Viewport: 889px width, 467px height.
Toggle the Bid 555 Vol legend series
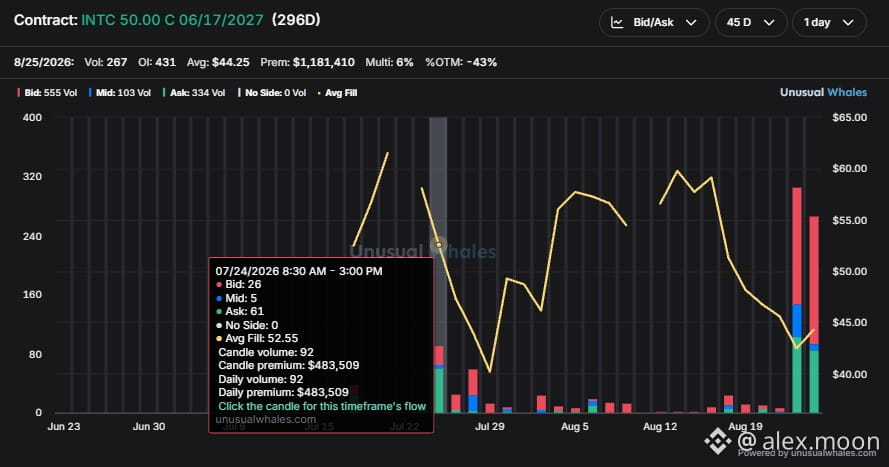[47, 92]
